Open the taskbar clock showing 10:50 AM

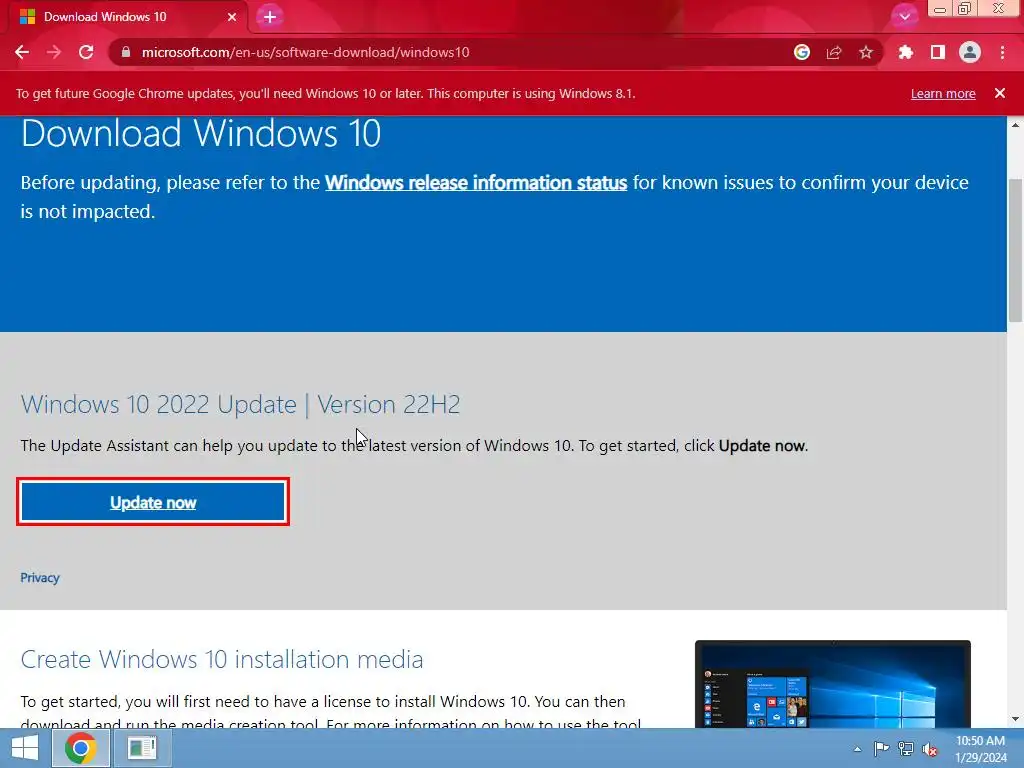980,749
